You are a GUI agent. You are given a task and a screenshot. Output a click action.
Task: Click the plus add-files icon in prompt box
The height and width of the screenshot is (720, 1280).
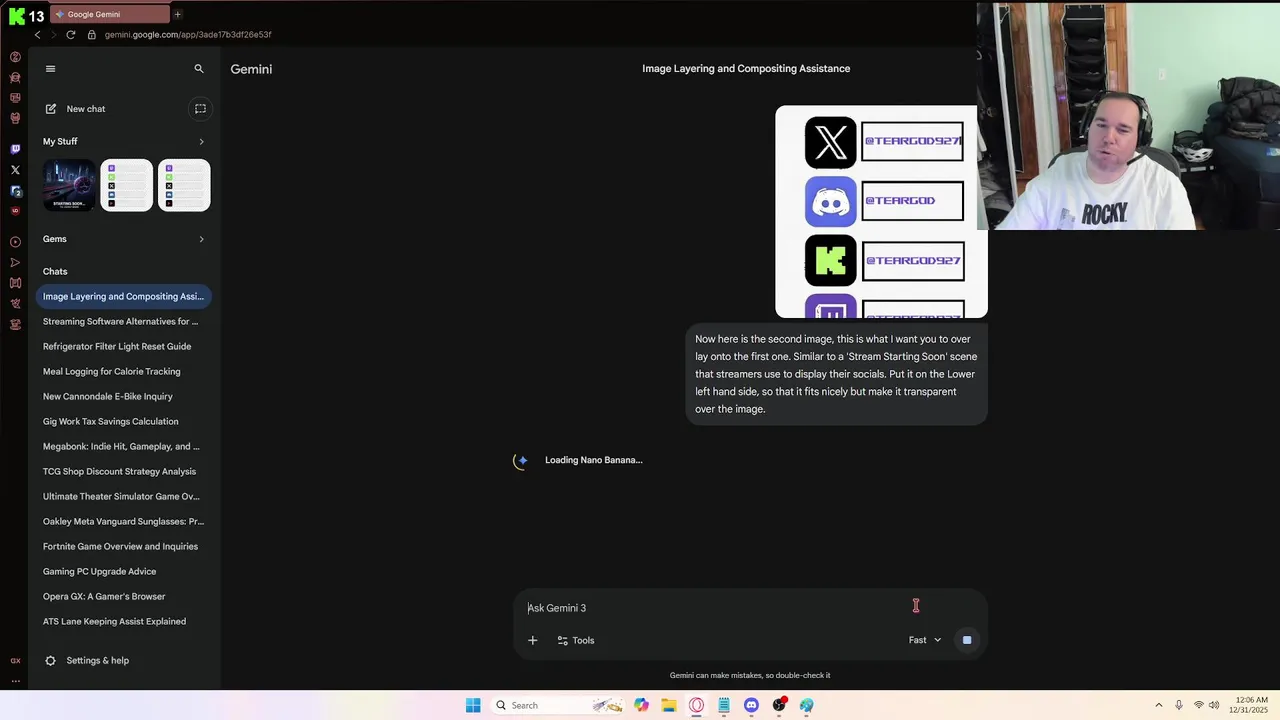click(533, 640)
